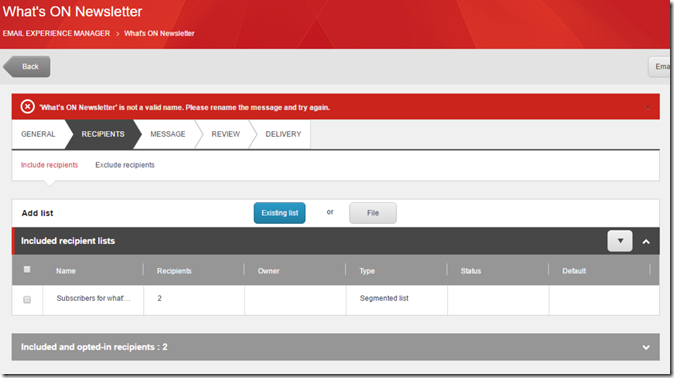Toggle the select-all checkbox in header
The height and width of the screenshot is (378, 674).
point(27,270)
